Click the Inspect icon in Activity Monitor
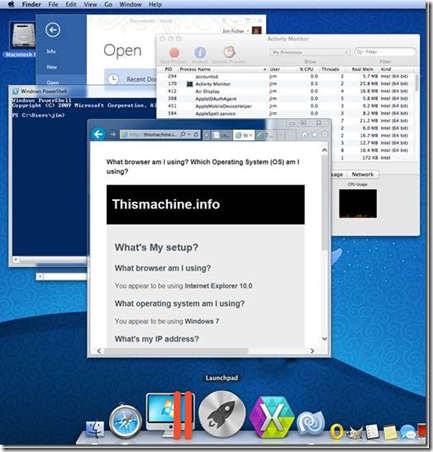433x452 pixels. [200, 53]
